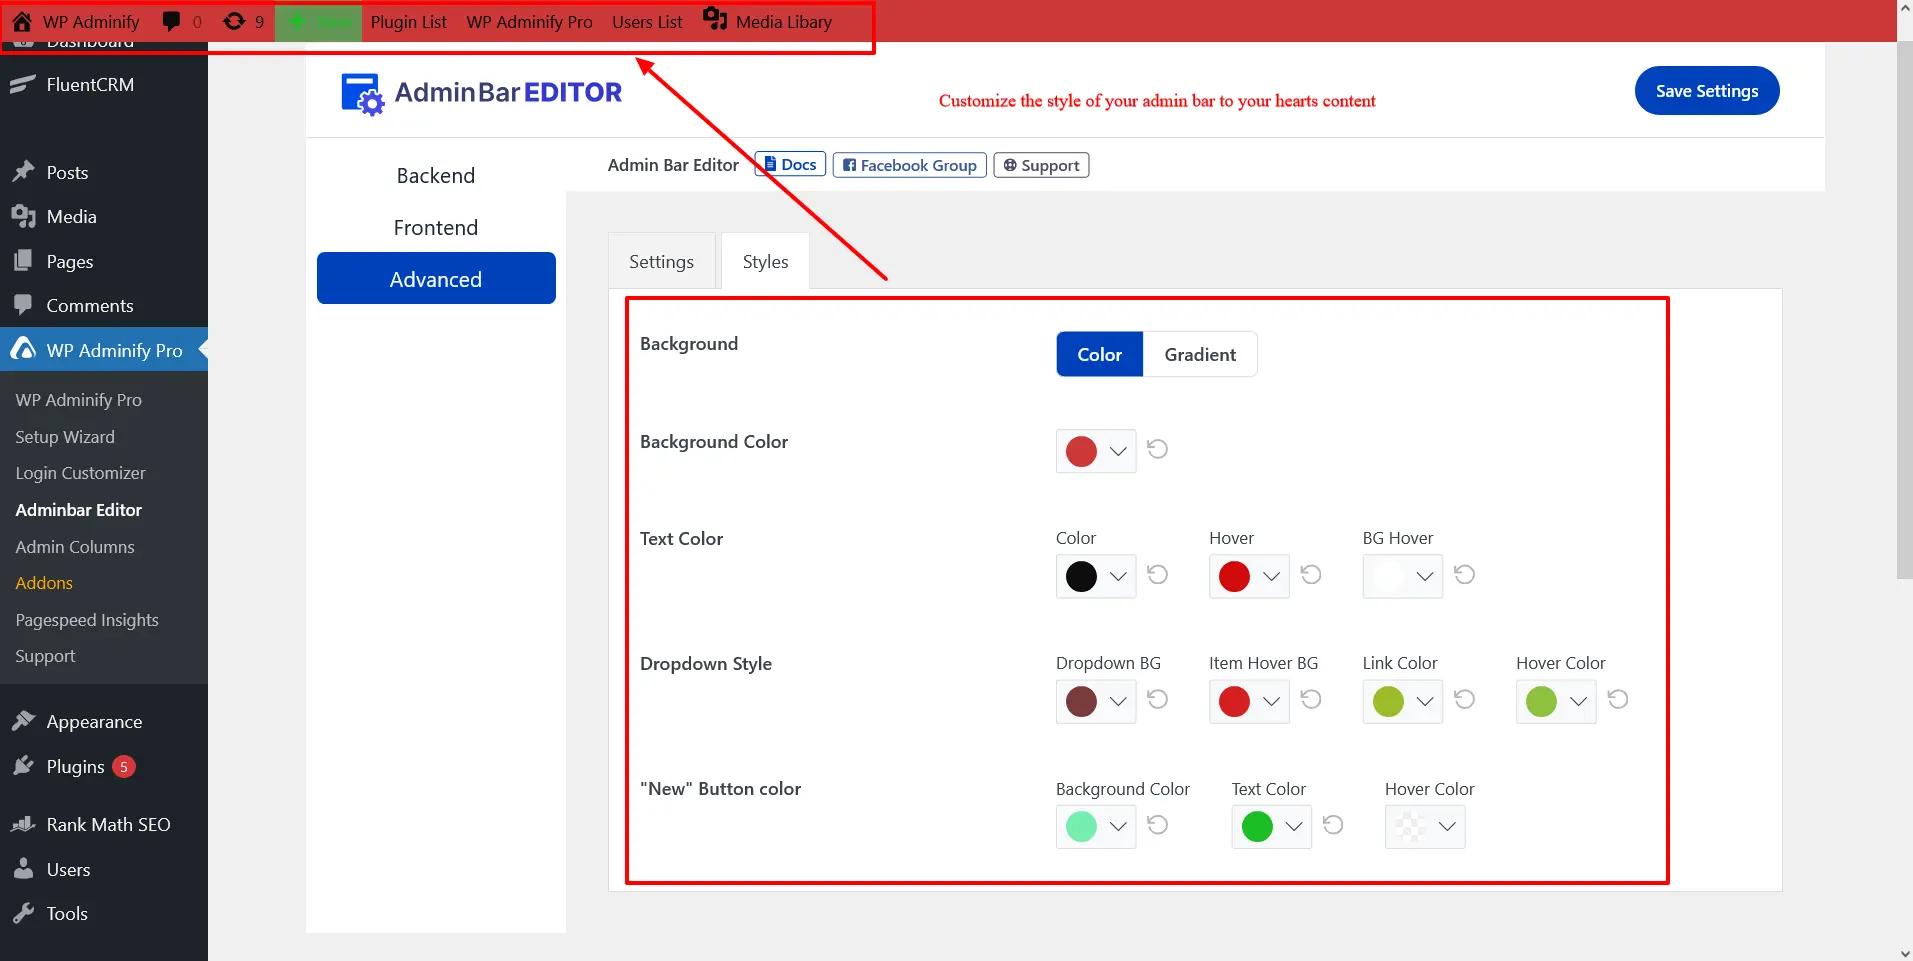The image size is (1913, 961).
Task: Reset the Background Color value
Action: pyautogui.click(x=1158, y=450)
